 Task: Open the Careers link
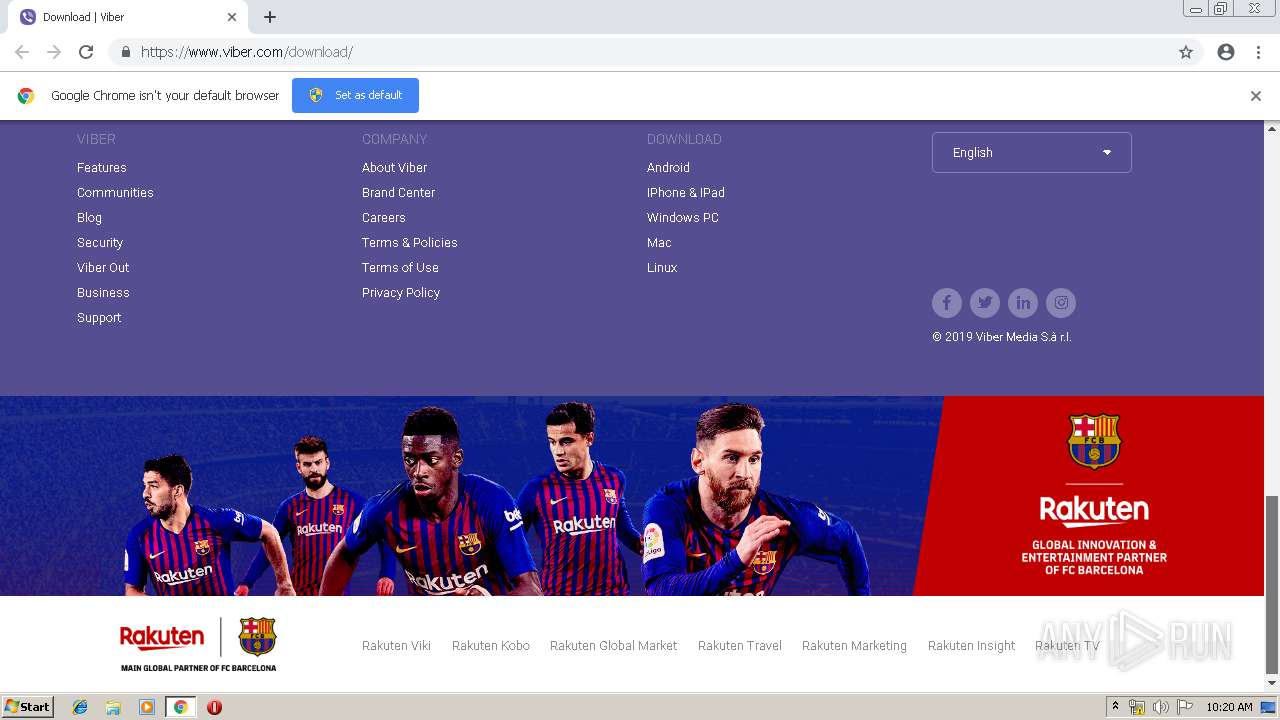[x=383, y=218]
